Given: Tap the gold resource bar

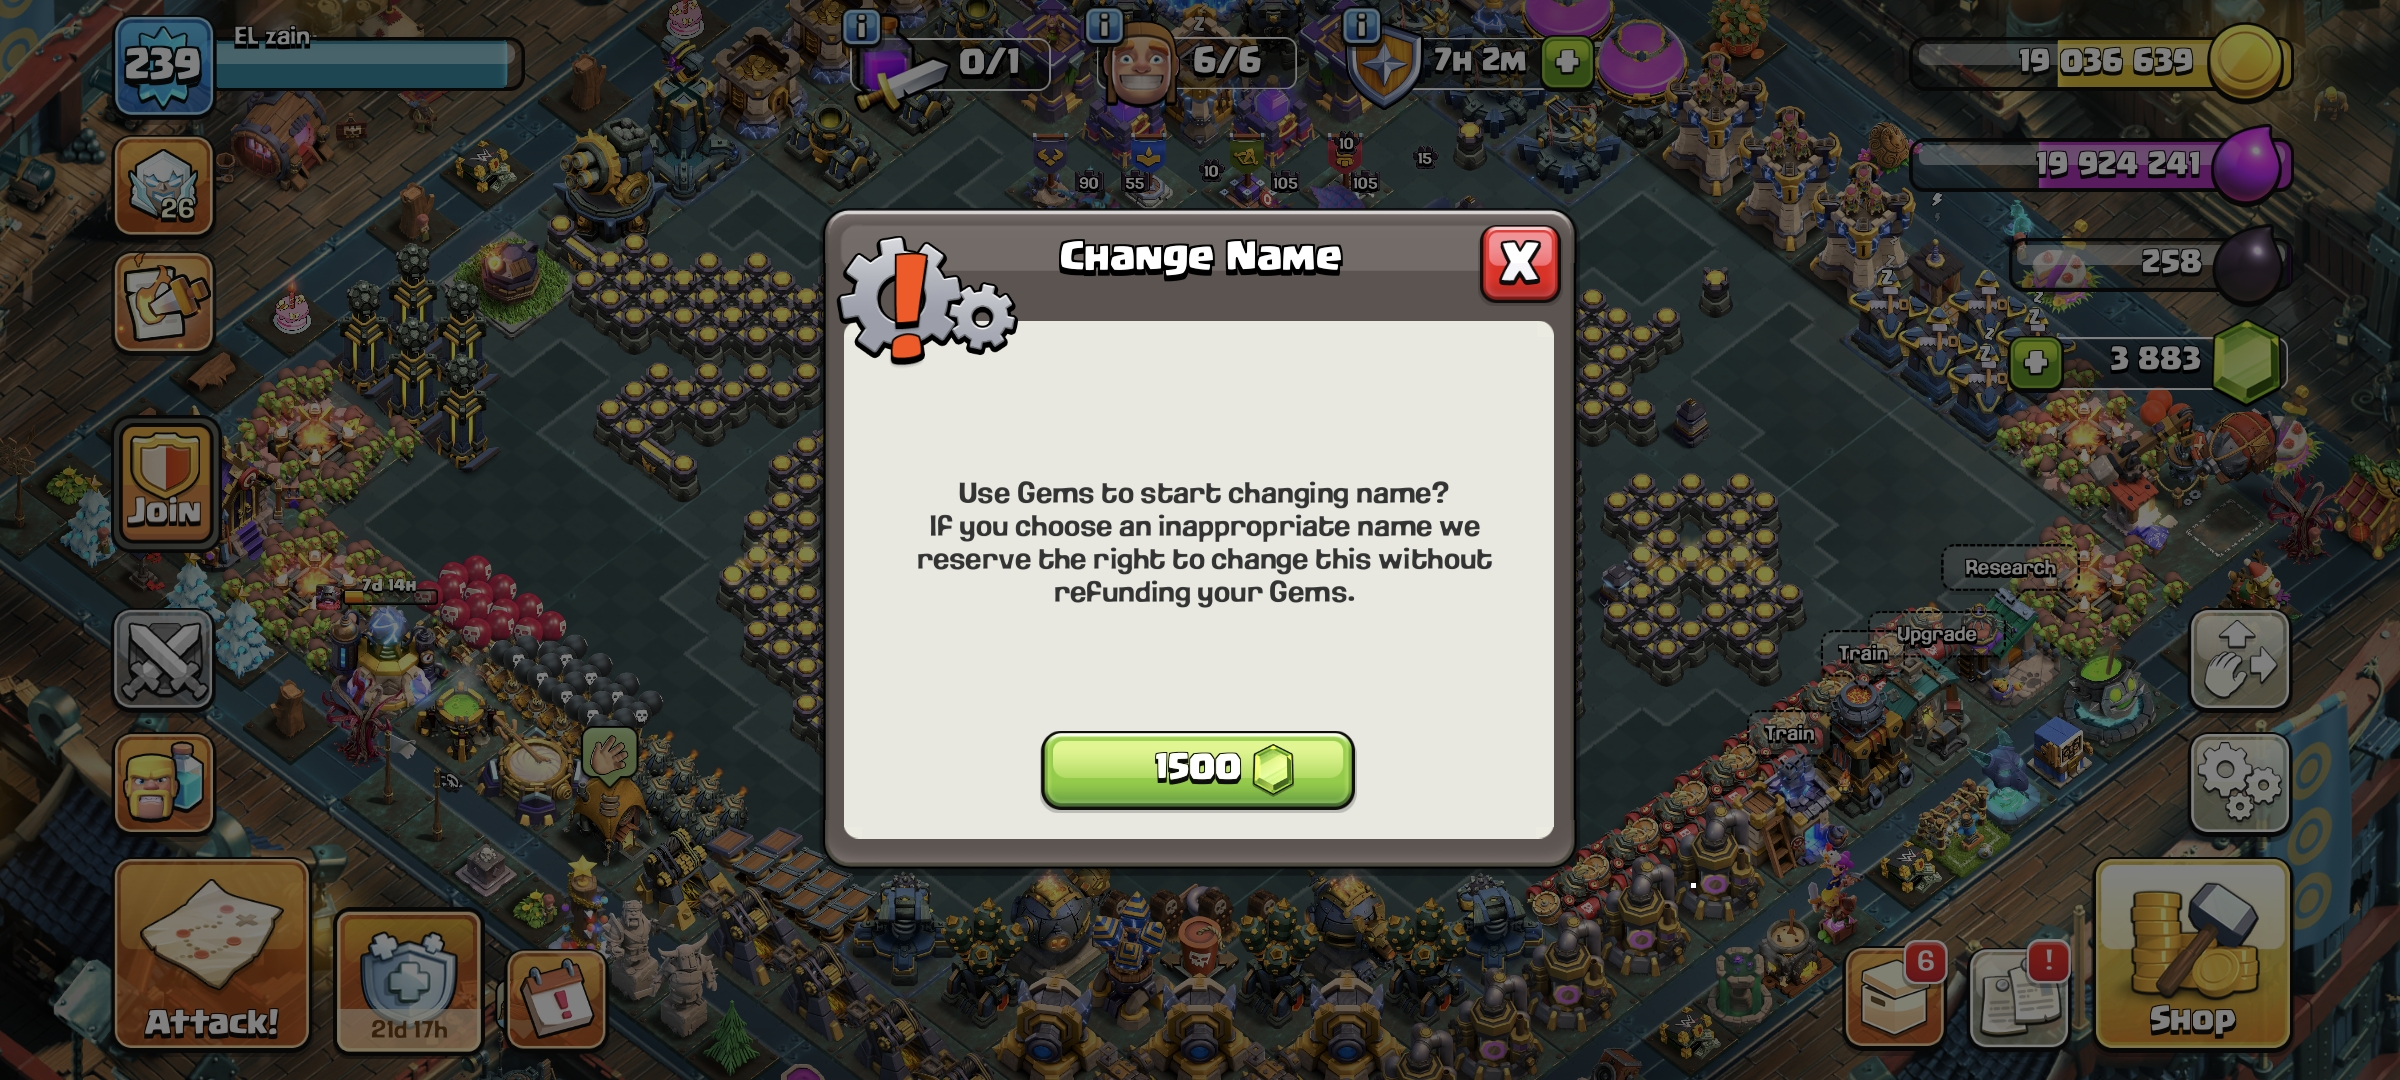Looking at the screenshot, I should (x=2100, y=62).
